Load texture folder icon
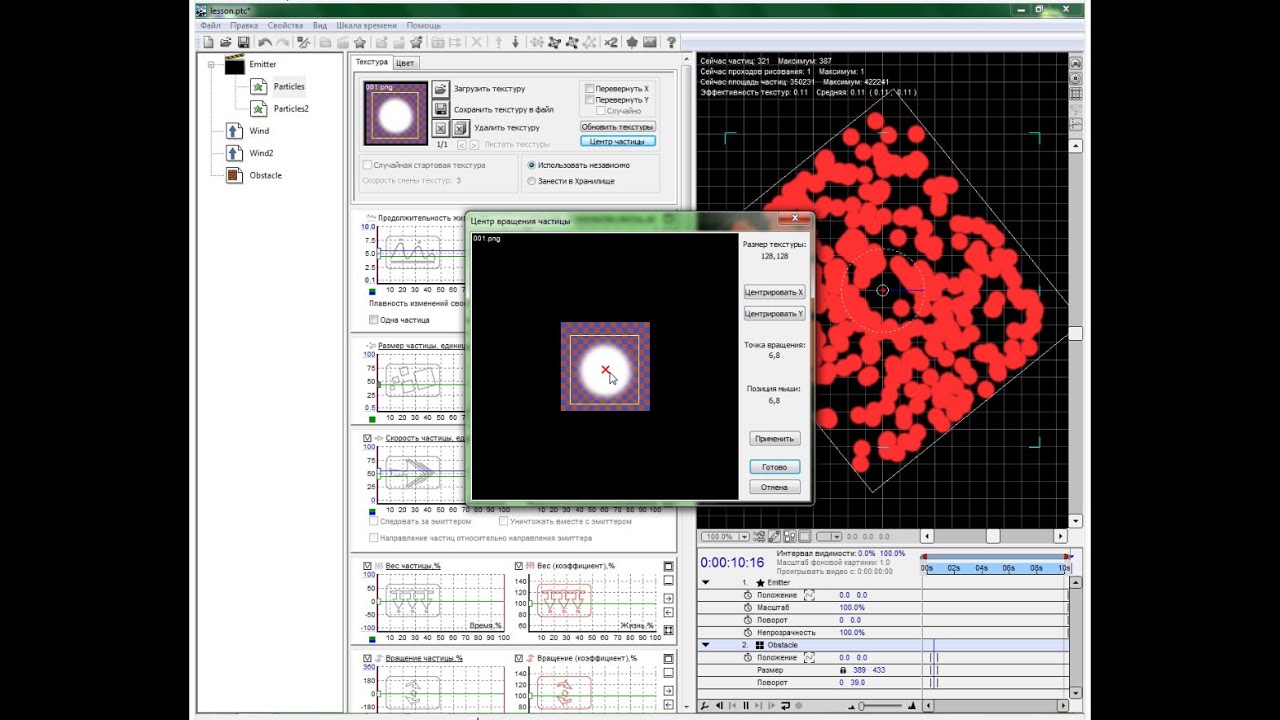The width and height of the screenshot is (1280, 720). point(441,88)
